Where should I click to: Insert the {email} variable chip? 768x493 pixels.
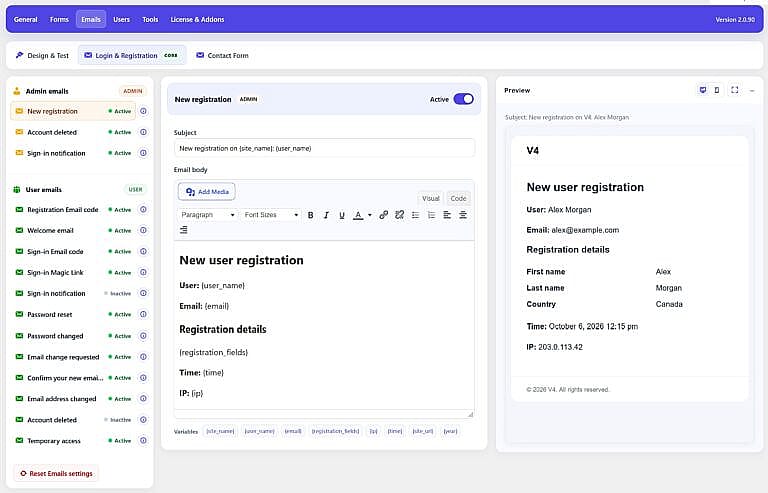(293, 431)
